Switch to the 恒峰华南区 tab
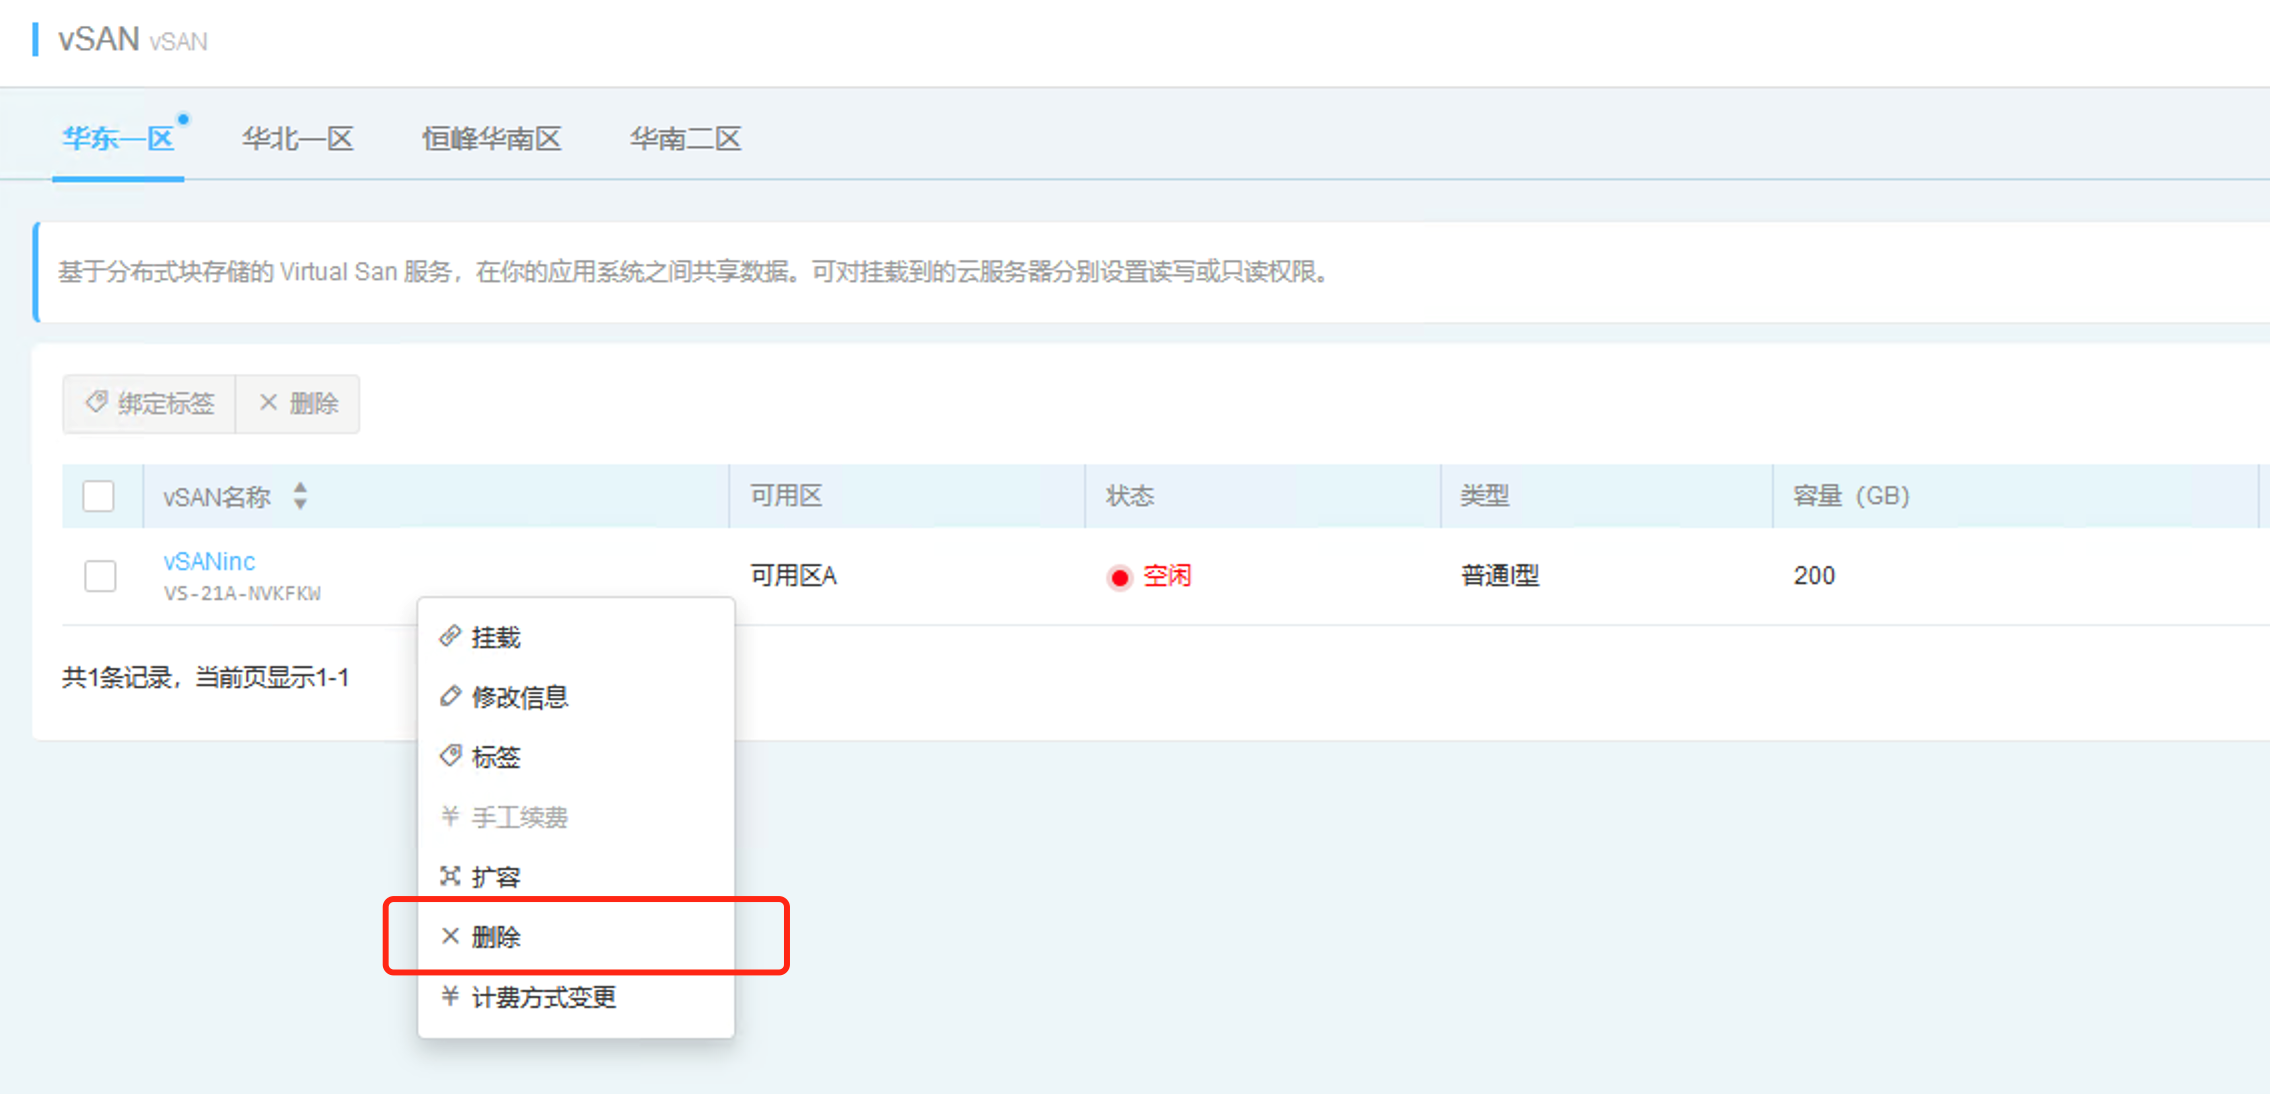This screenshot has width=2270, height=1094. [x=491, y=139]
